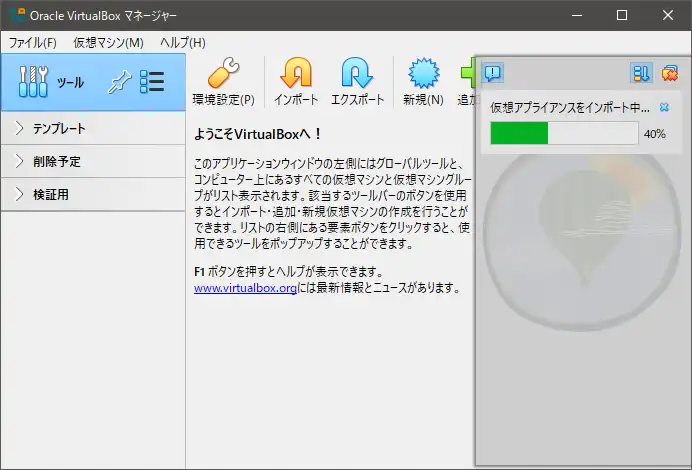Open the 環境設定 preferences wrench icon
The image size is (692, 470).
pos(223,73)
